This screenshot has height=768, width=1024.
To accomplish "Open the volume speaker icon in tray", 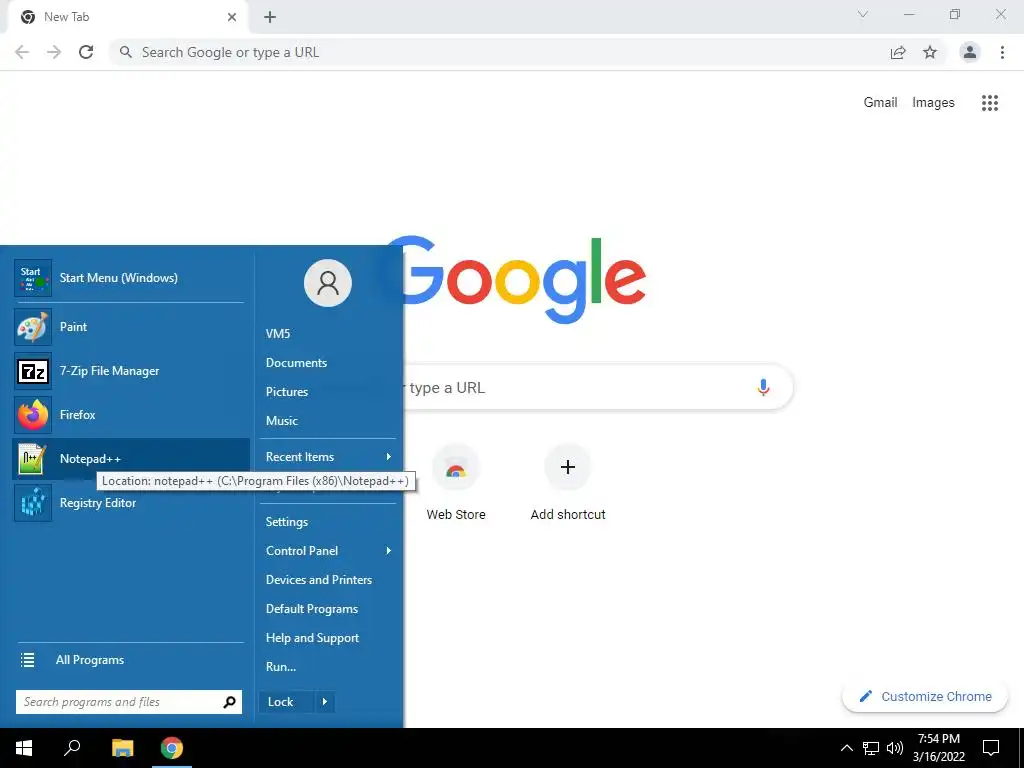I will (895, 748).
